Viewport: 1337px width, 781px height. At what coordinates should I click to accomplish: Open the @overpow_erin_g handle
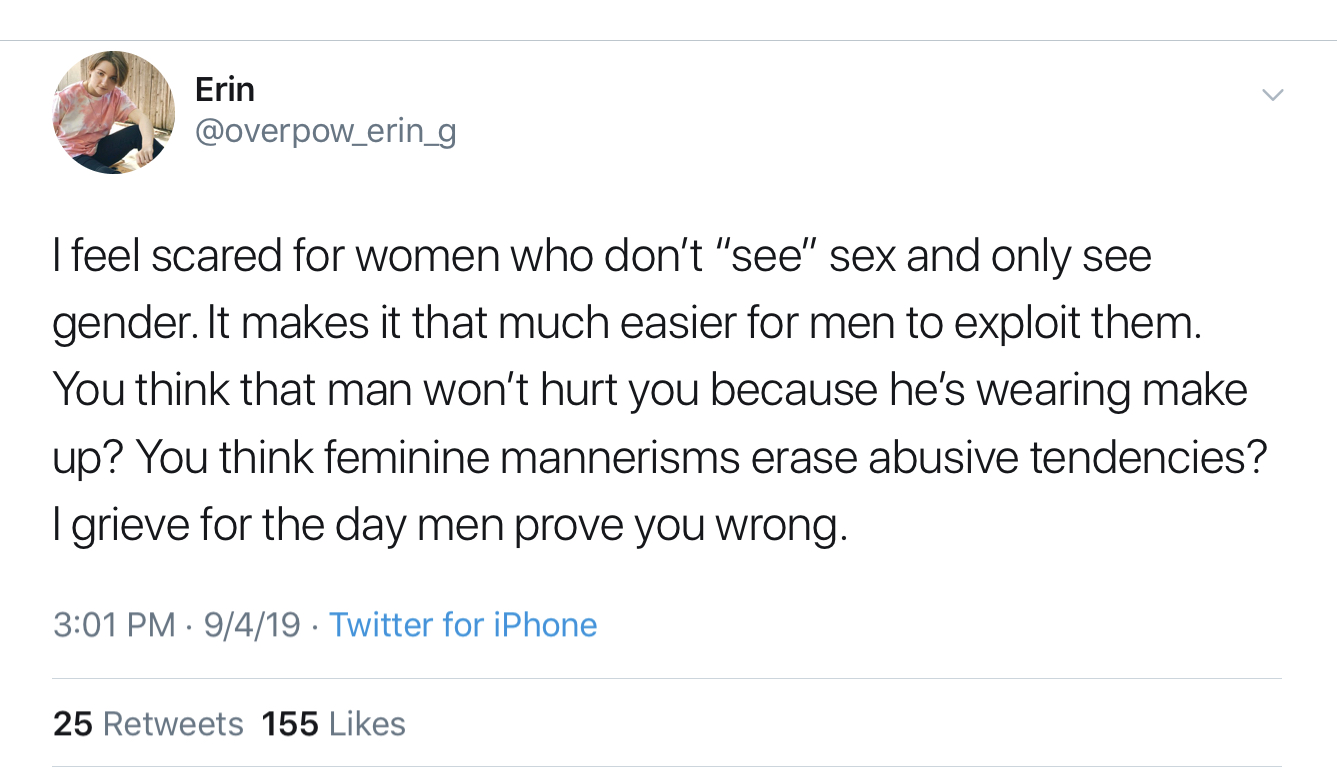[325, 132]
